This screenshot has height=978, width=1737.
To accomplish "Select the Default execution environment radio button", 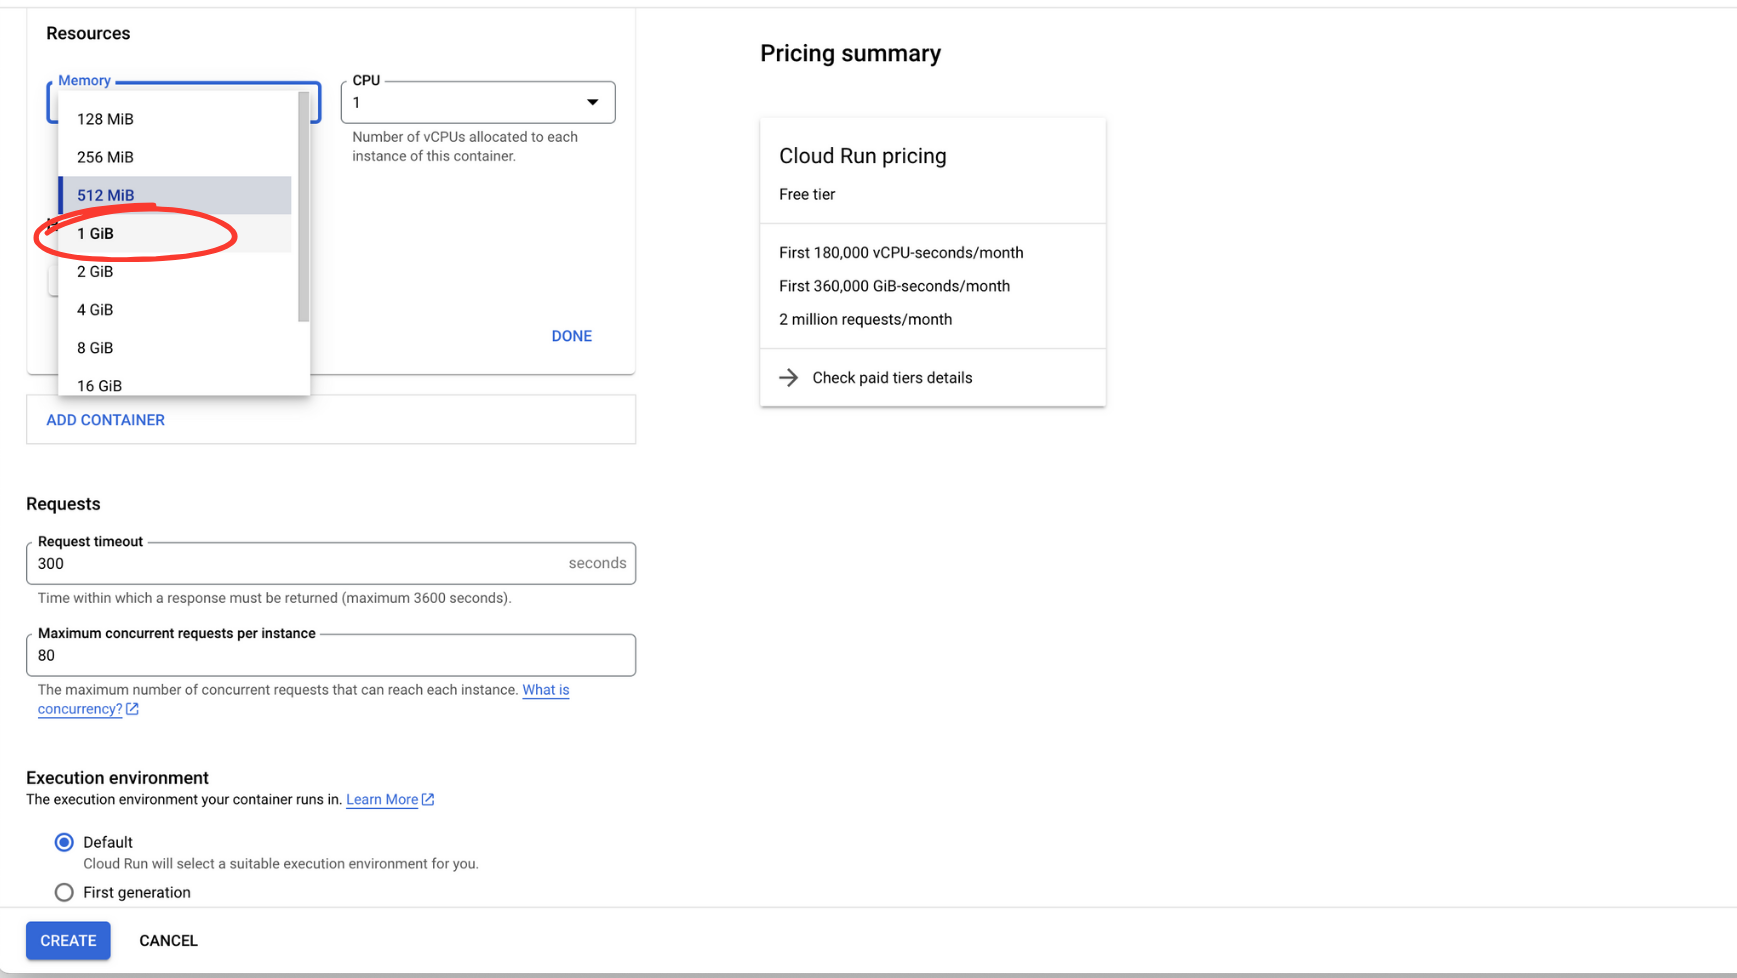I will 64,842.
